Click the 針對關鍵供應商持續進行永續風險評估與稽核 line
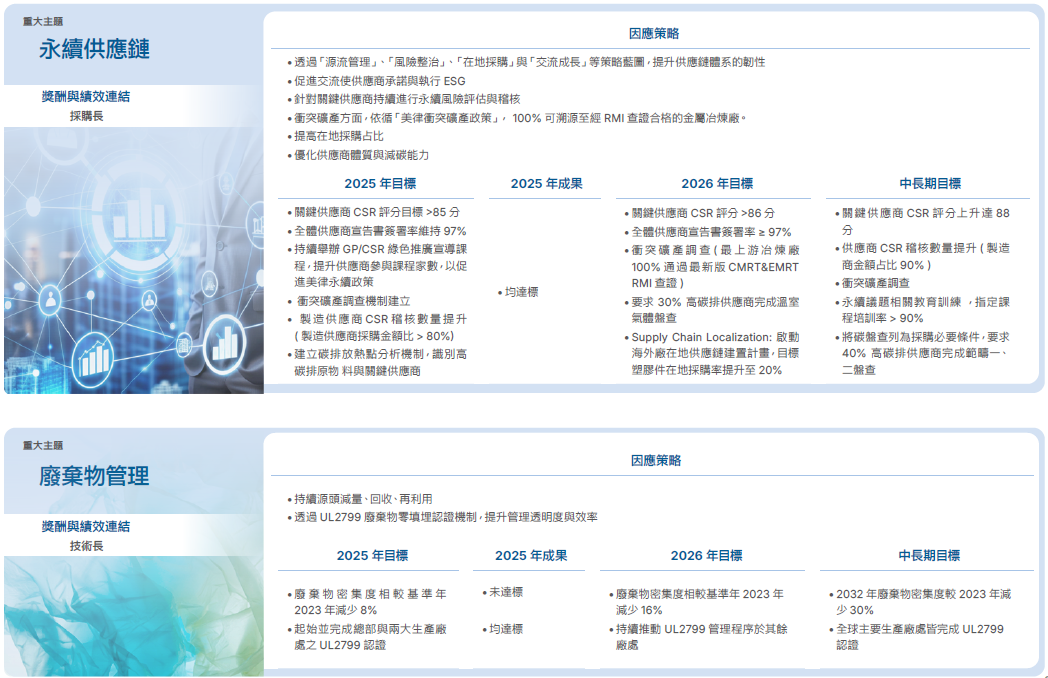The height and width of the screenshot is (678, 1048). tap(404, 99)
